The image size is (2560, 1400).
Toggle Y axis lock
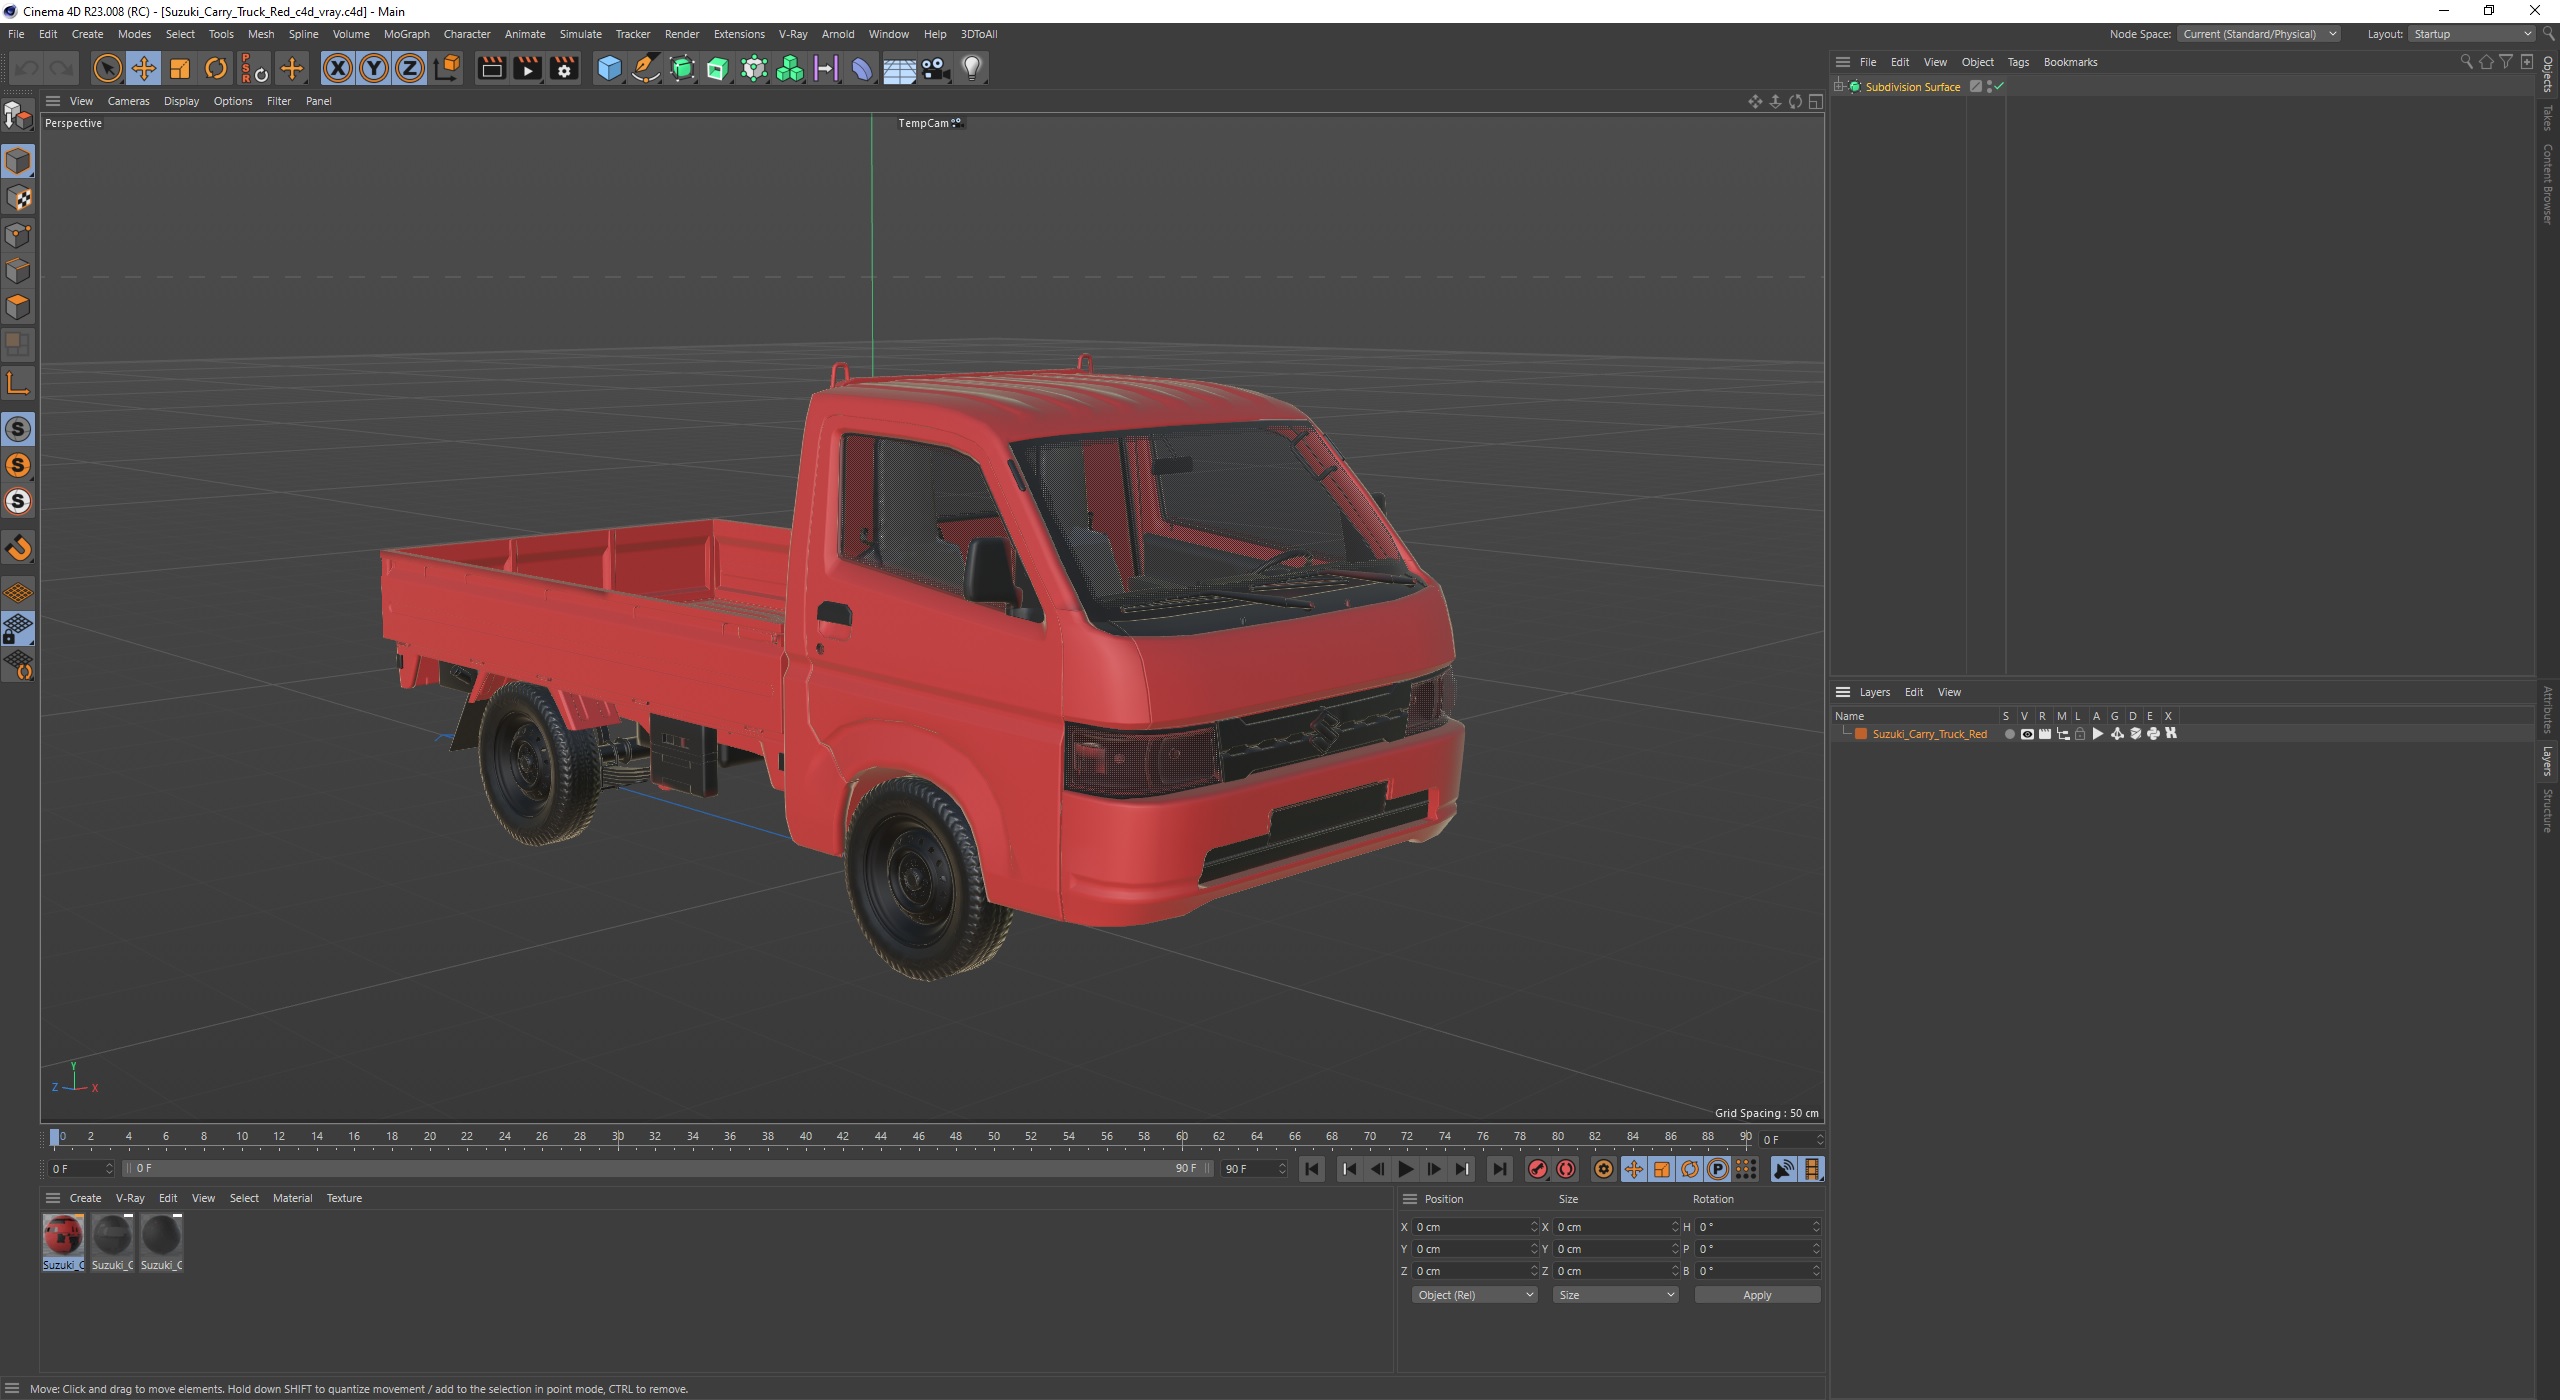click(374, 68)
